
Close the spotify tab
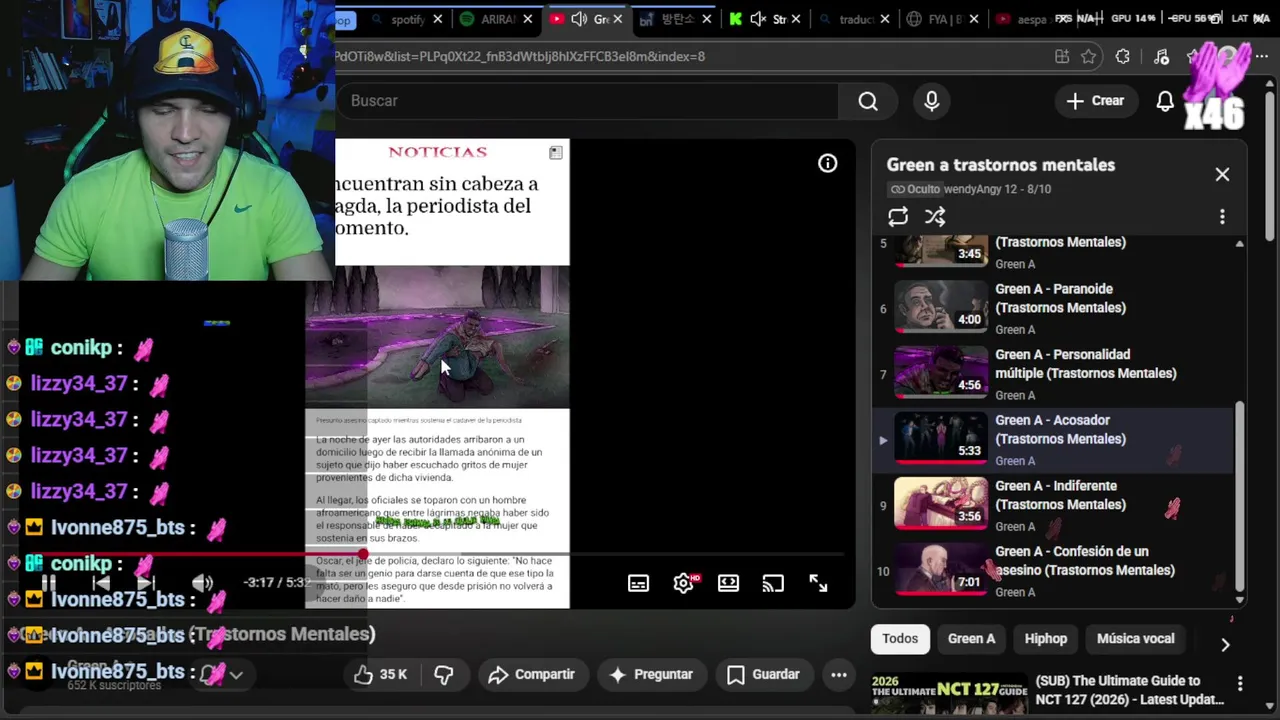point(439,19)
